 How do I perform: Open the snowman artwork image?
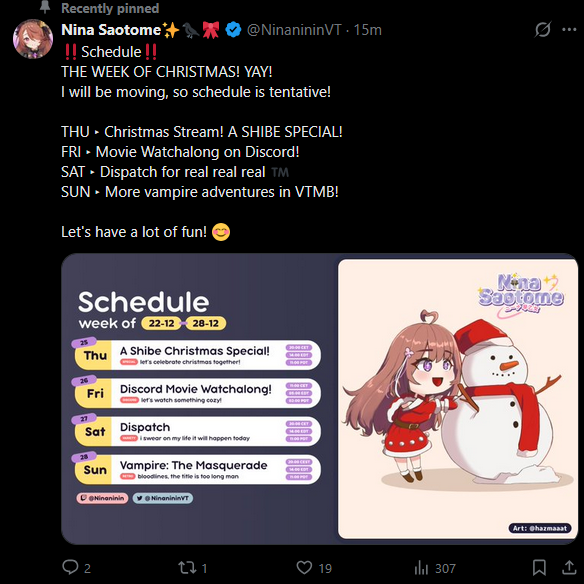458,399
